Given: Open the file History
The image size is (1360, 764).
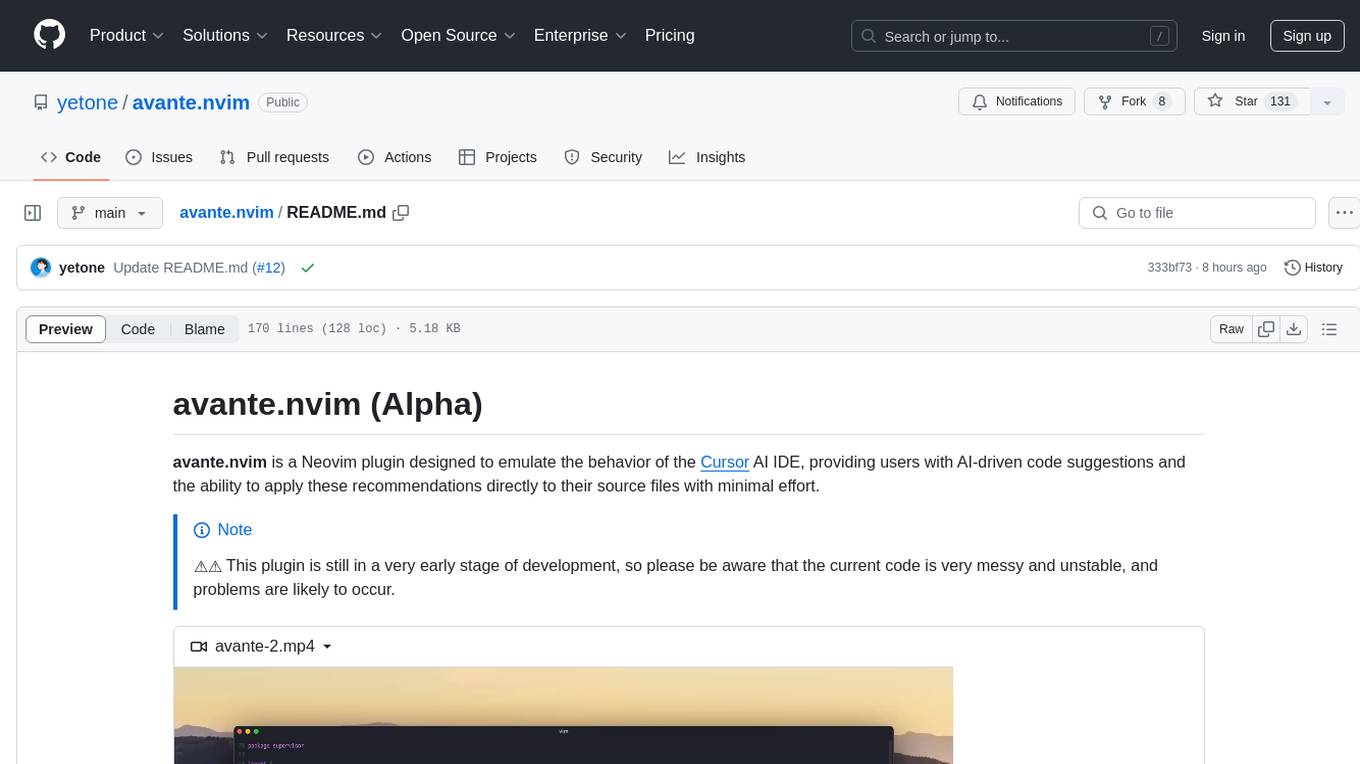Looking at the screenshot, I should click(x=1313, y=268).
